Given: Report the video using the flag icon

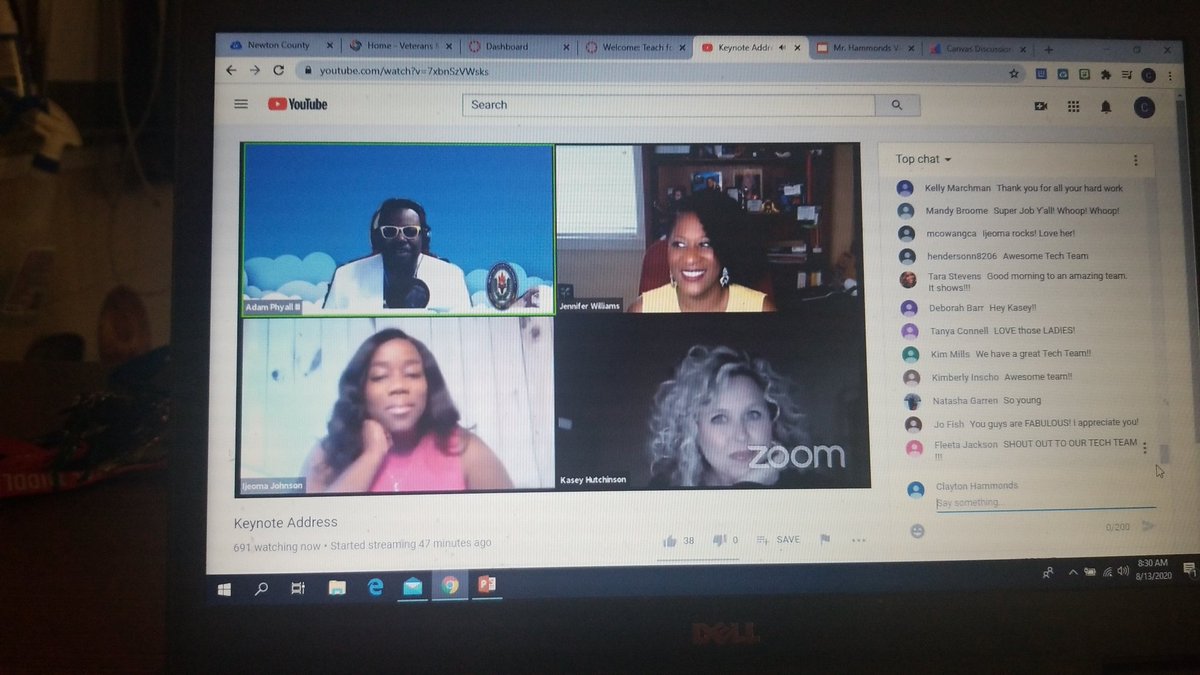Looking at the screenshot, I should coord(823,539).
